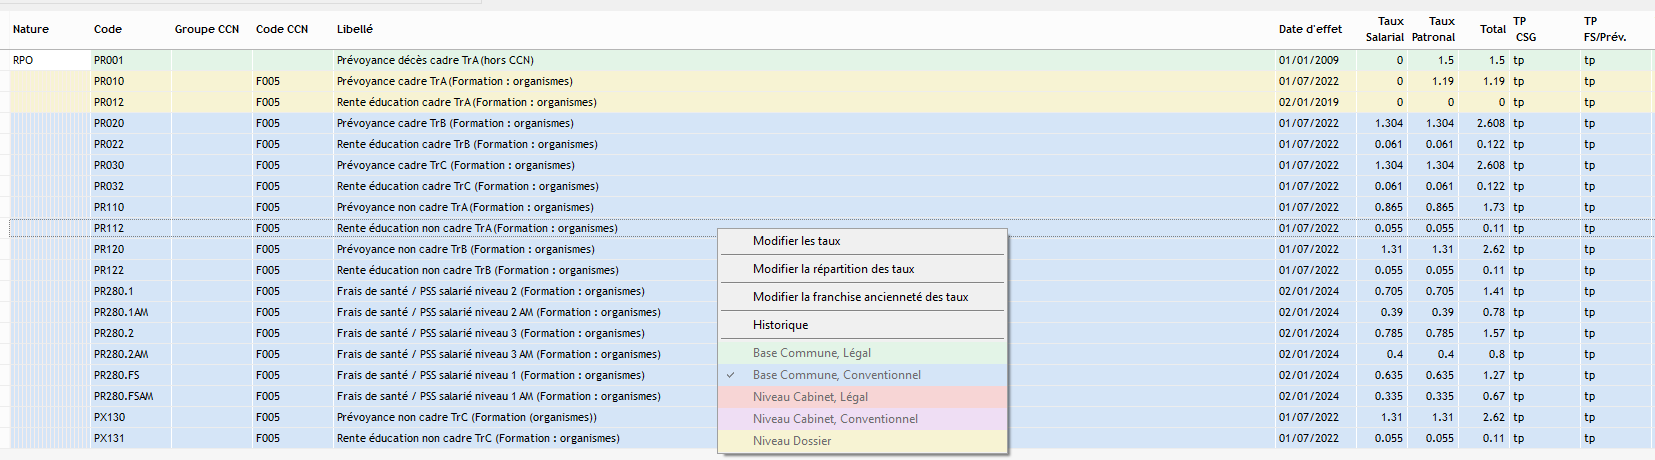Click the Taux Patronal column header

point(1433,29)
